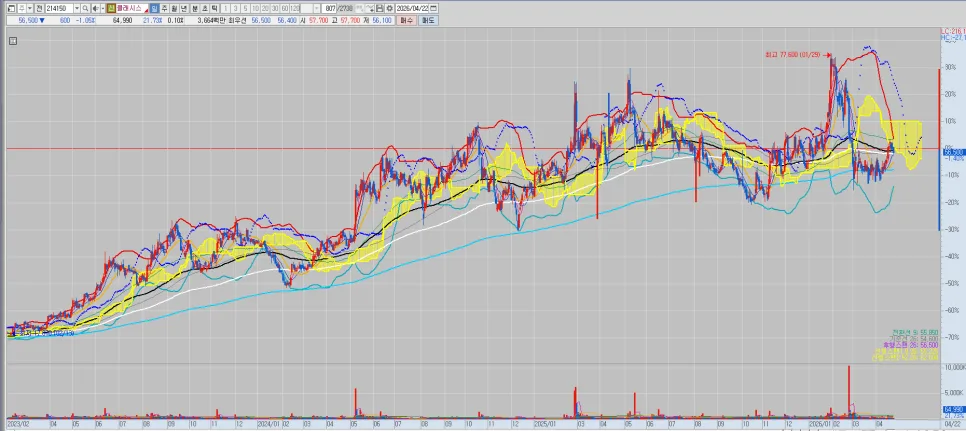Click the stock code field 214150
Viewport: 966px width, 431px height.
59,9
